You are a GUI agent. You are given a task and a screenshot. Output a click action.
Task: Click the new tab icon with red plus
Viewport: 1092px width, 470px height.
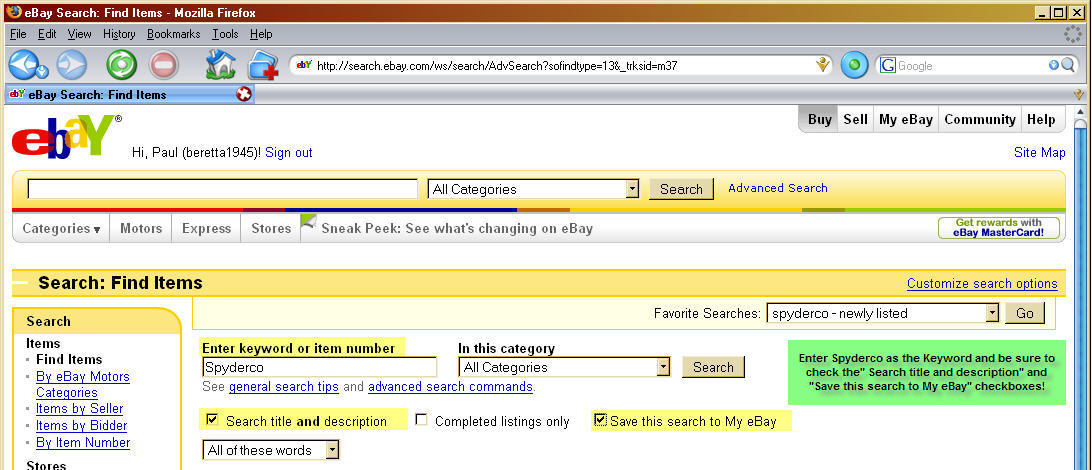(263, 65)
